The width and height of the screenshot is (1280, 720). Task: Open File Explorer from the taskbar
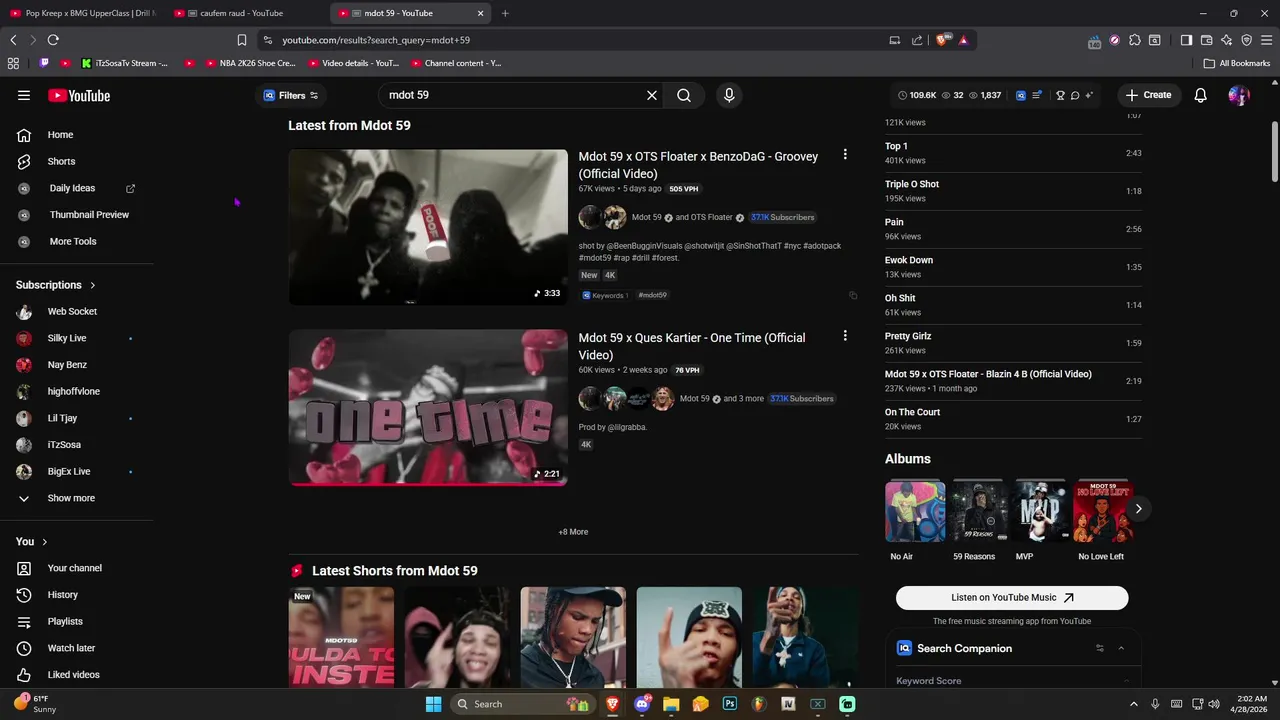671,704
